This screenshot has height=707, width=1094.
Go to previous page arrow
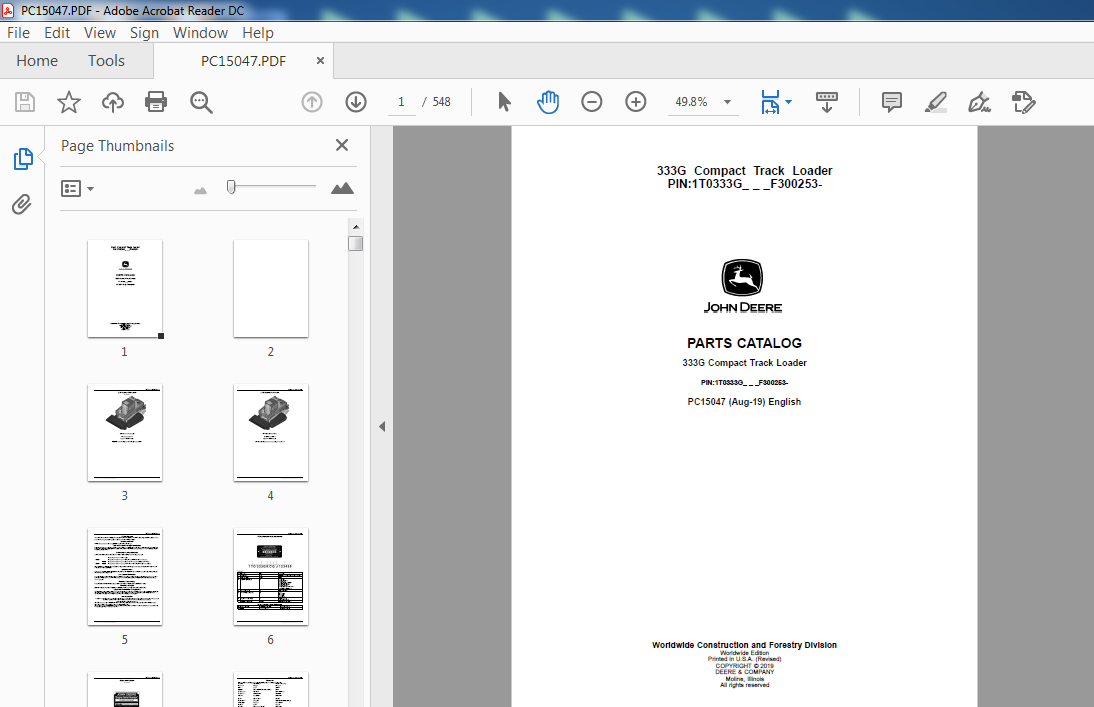click(312, 102)
